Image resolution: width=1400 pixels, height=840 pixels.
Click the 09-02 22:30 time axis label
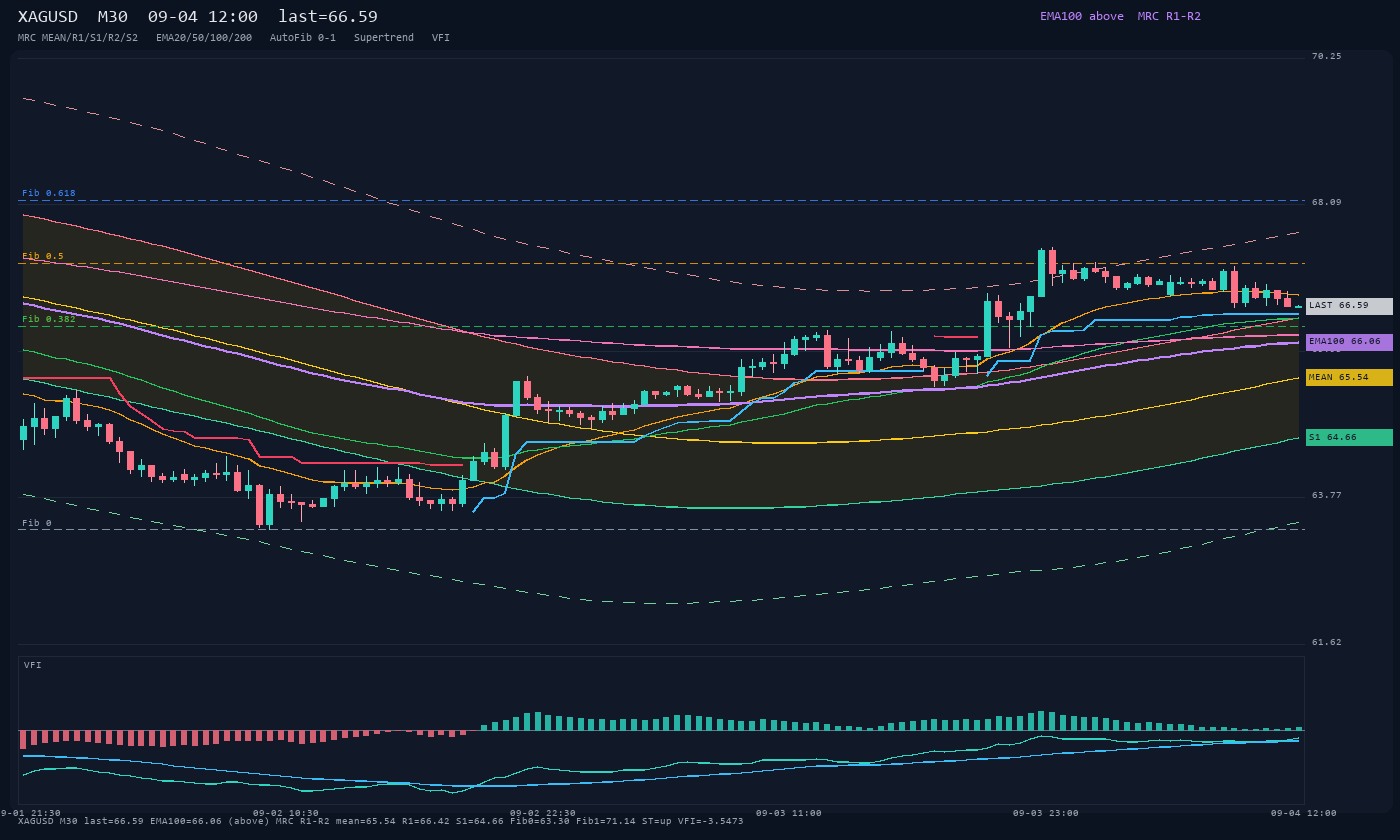[x=543, y=813]
